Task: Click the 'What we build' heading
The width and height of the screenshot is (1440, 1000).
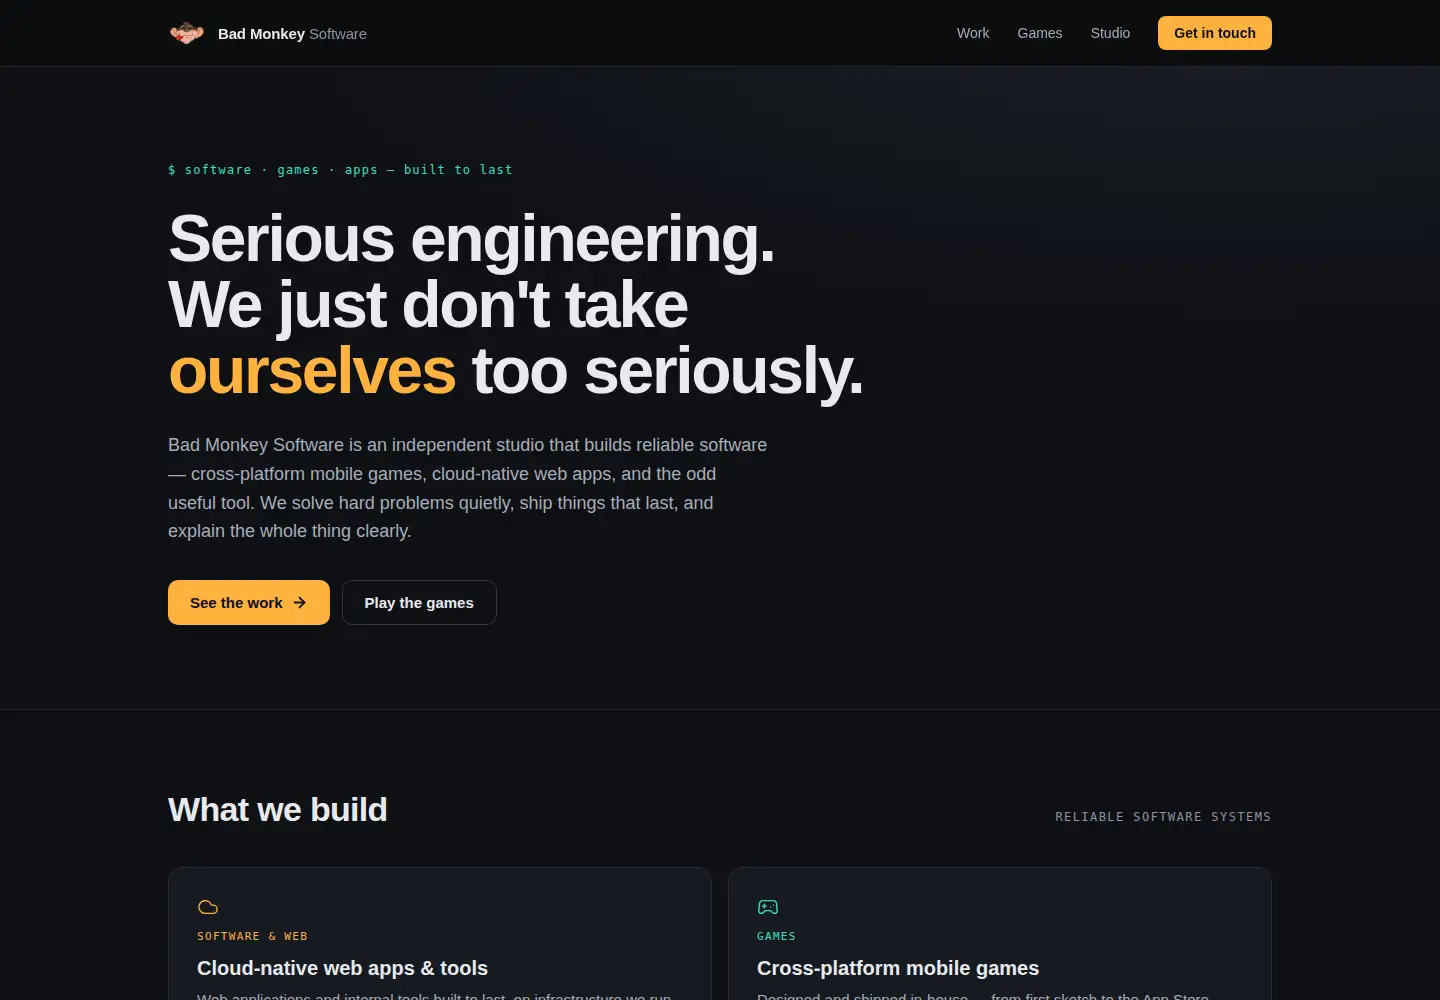Action: [277, 809]
